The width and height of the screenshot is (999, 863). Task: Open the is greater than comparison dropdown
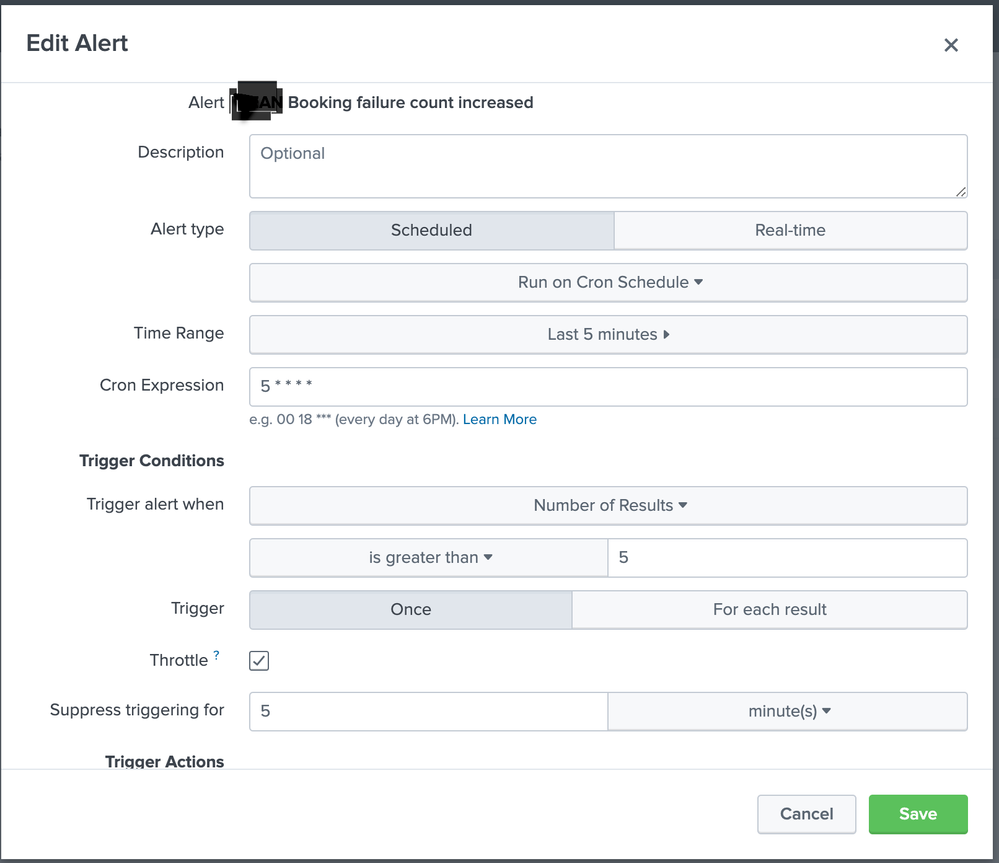(429, 558)
